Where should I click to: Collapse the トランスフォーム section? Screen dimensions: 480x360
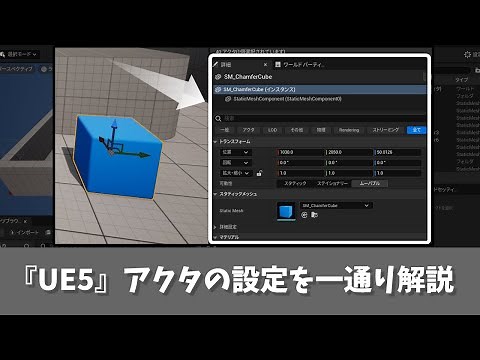215,142
